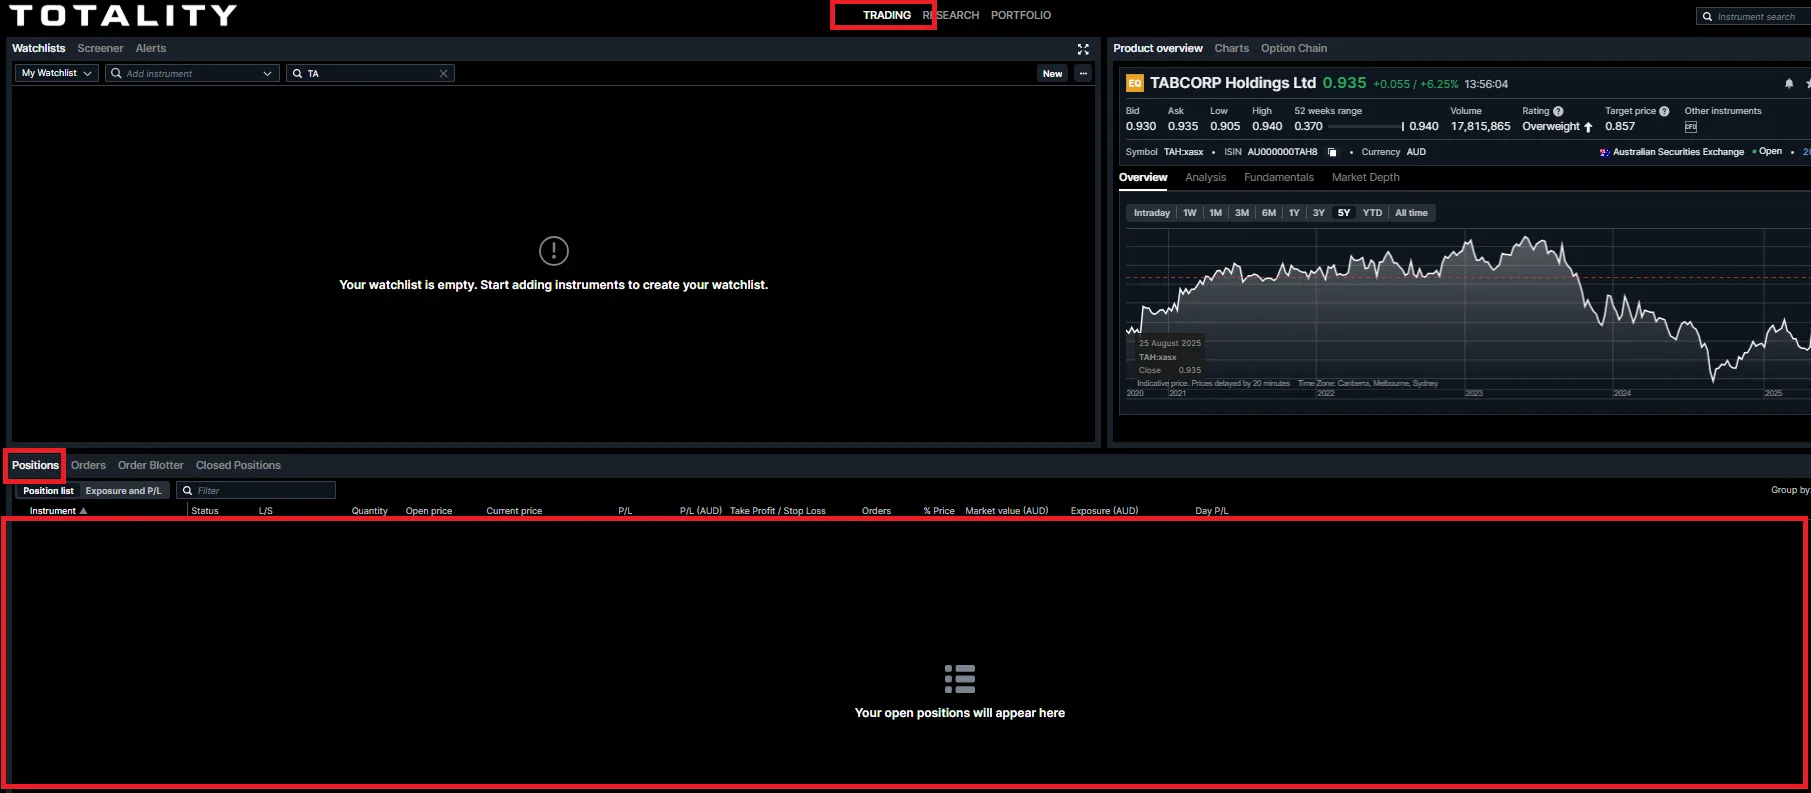Open the Orders tab

(x=88, y=465)
